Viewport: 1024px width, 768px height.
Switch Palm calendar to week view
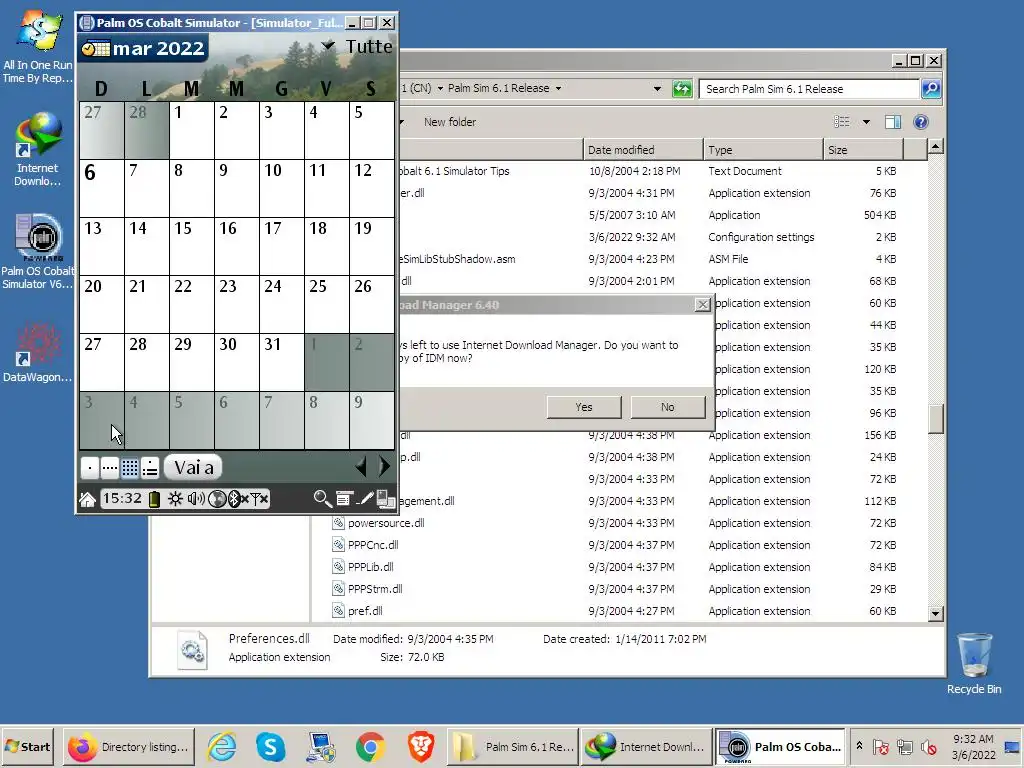click(x=110, y=468)
